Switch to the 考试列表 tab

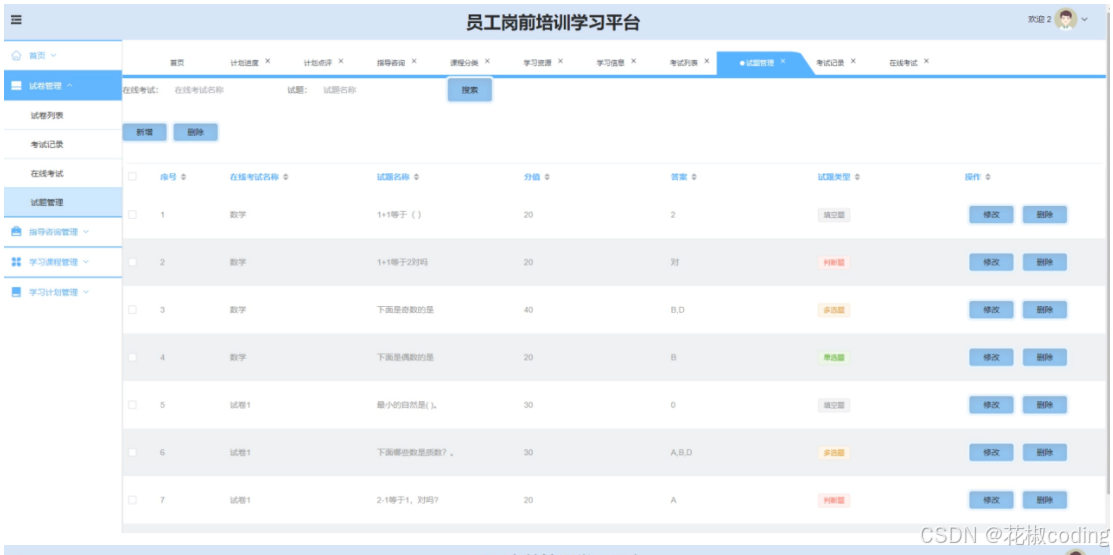(x=684, y=62)
